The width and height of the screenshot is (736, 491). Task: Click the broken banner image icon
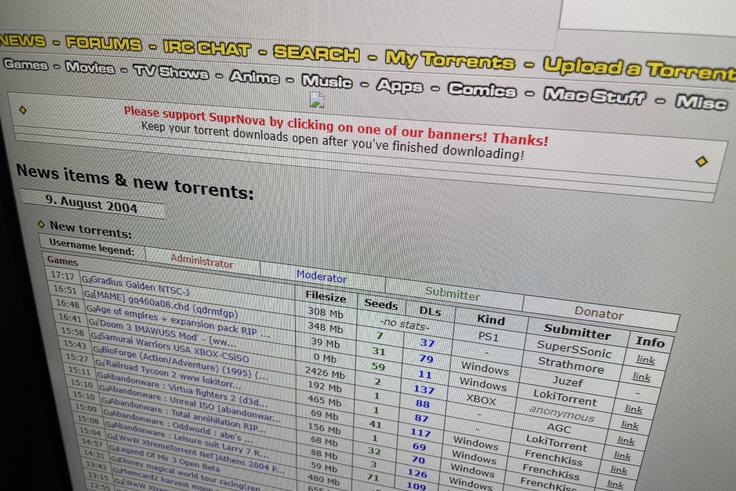[317, 100]
